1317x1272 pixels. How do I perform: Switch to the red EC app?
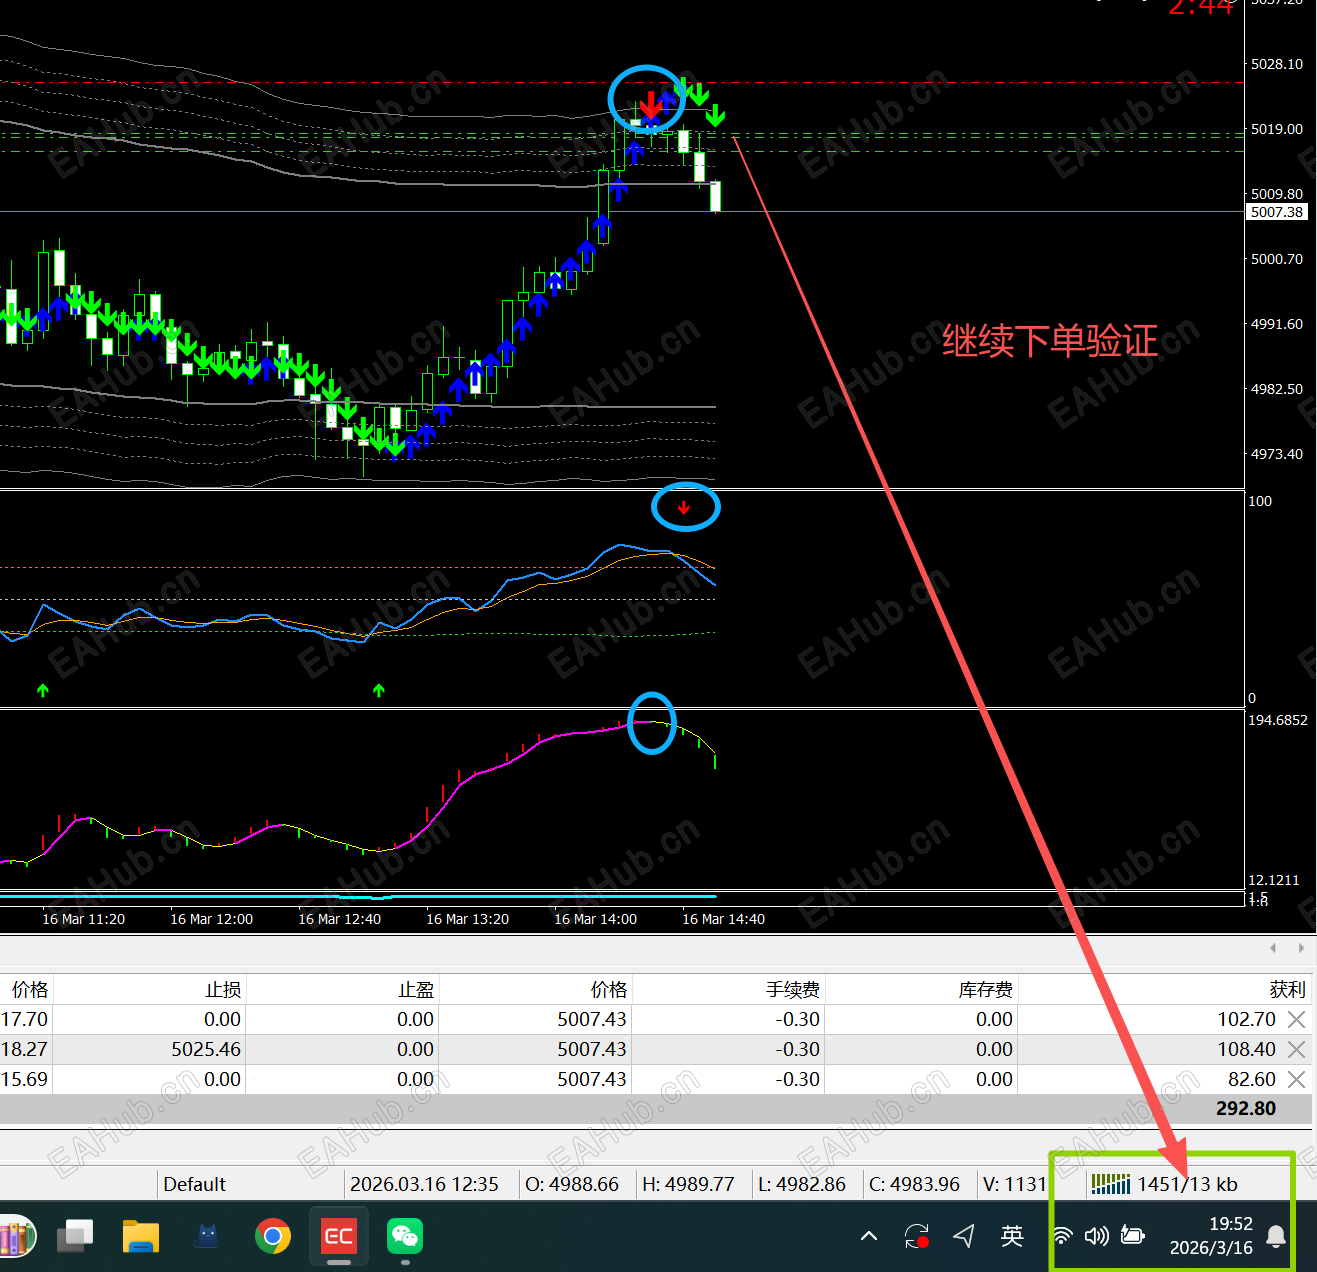point(338,1236)
